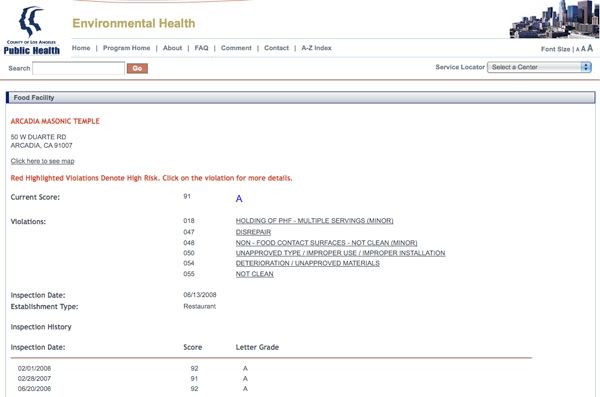This screenshot has width=600, height=397.
Task: Open the Holding of PHF violation details
Action: coord(315,221)
